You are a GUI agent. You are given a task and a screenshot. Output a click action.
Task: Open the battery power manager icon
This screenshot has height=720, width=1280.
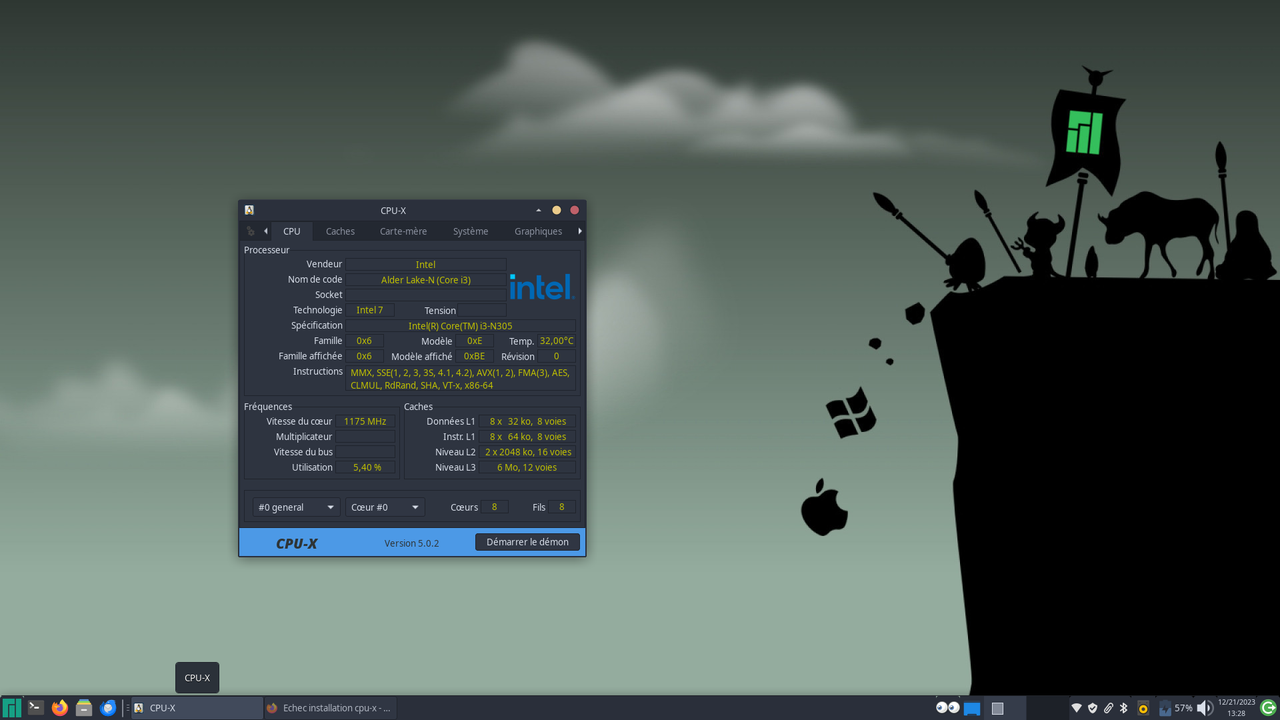point(1165,708)
